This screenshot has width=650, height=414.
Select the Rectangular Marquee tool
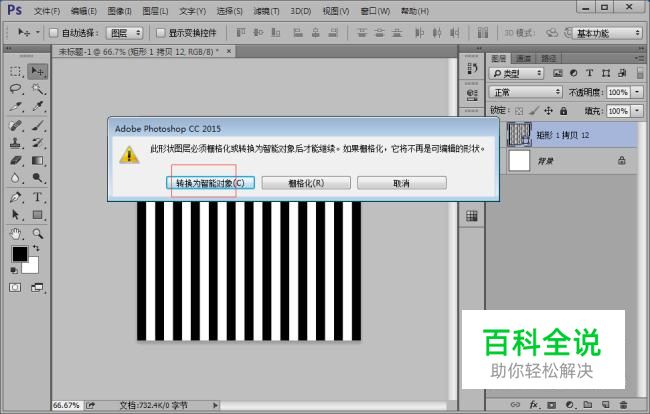16,71
